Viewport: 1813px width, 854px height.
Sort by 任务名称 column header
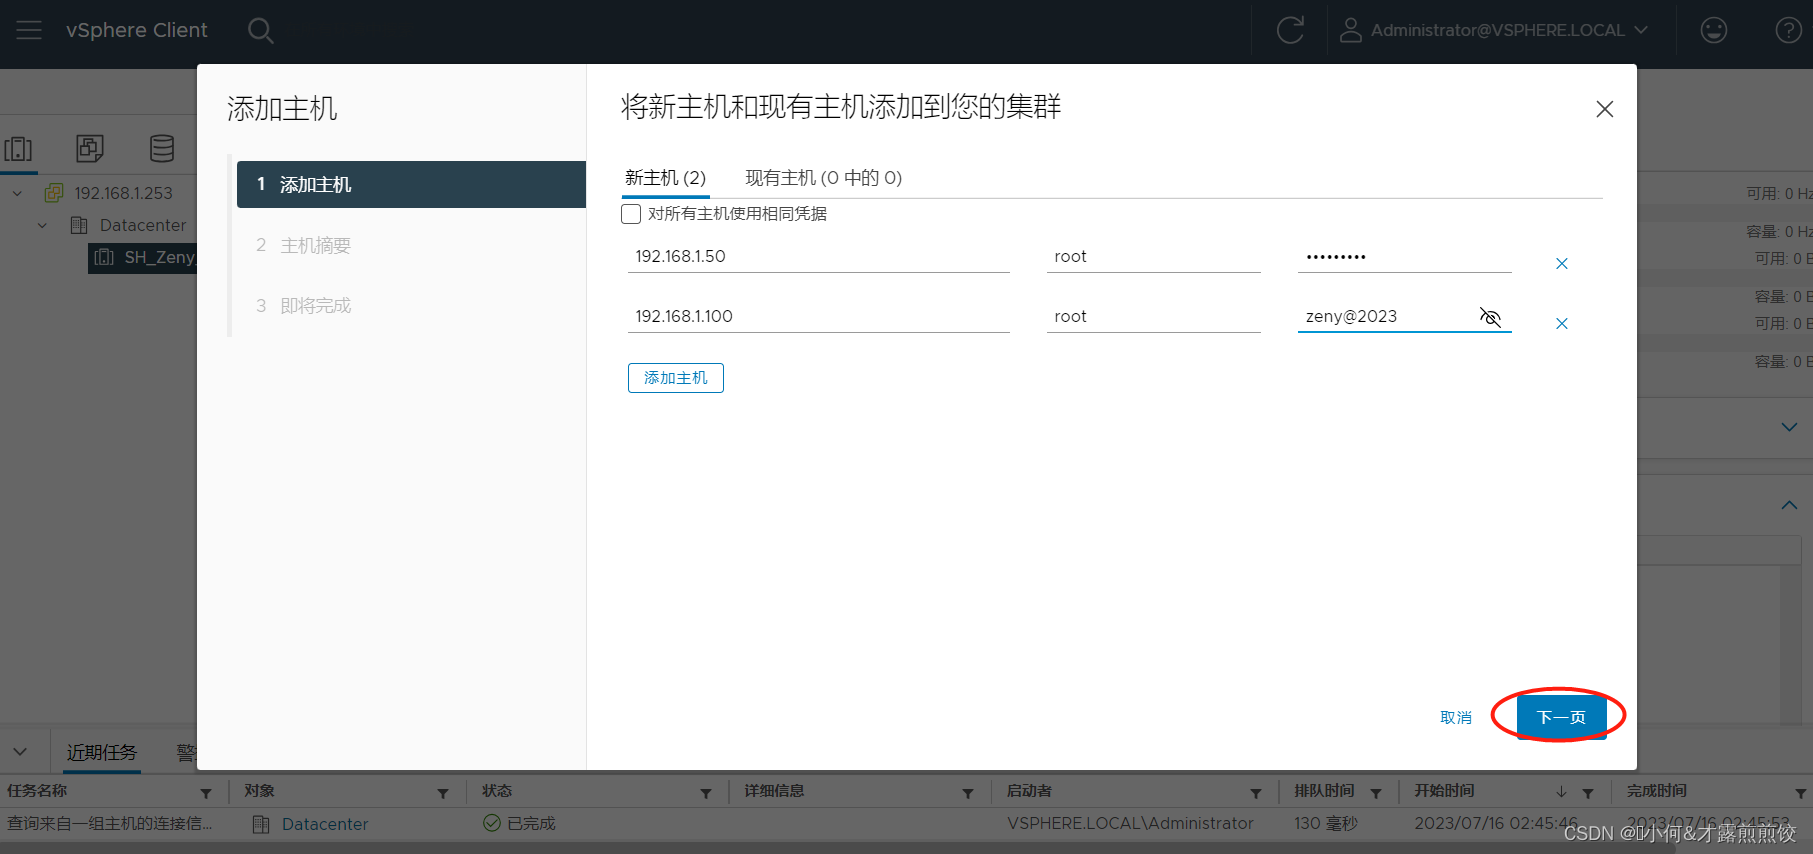37,791
